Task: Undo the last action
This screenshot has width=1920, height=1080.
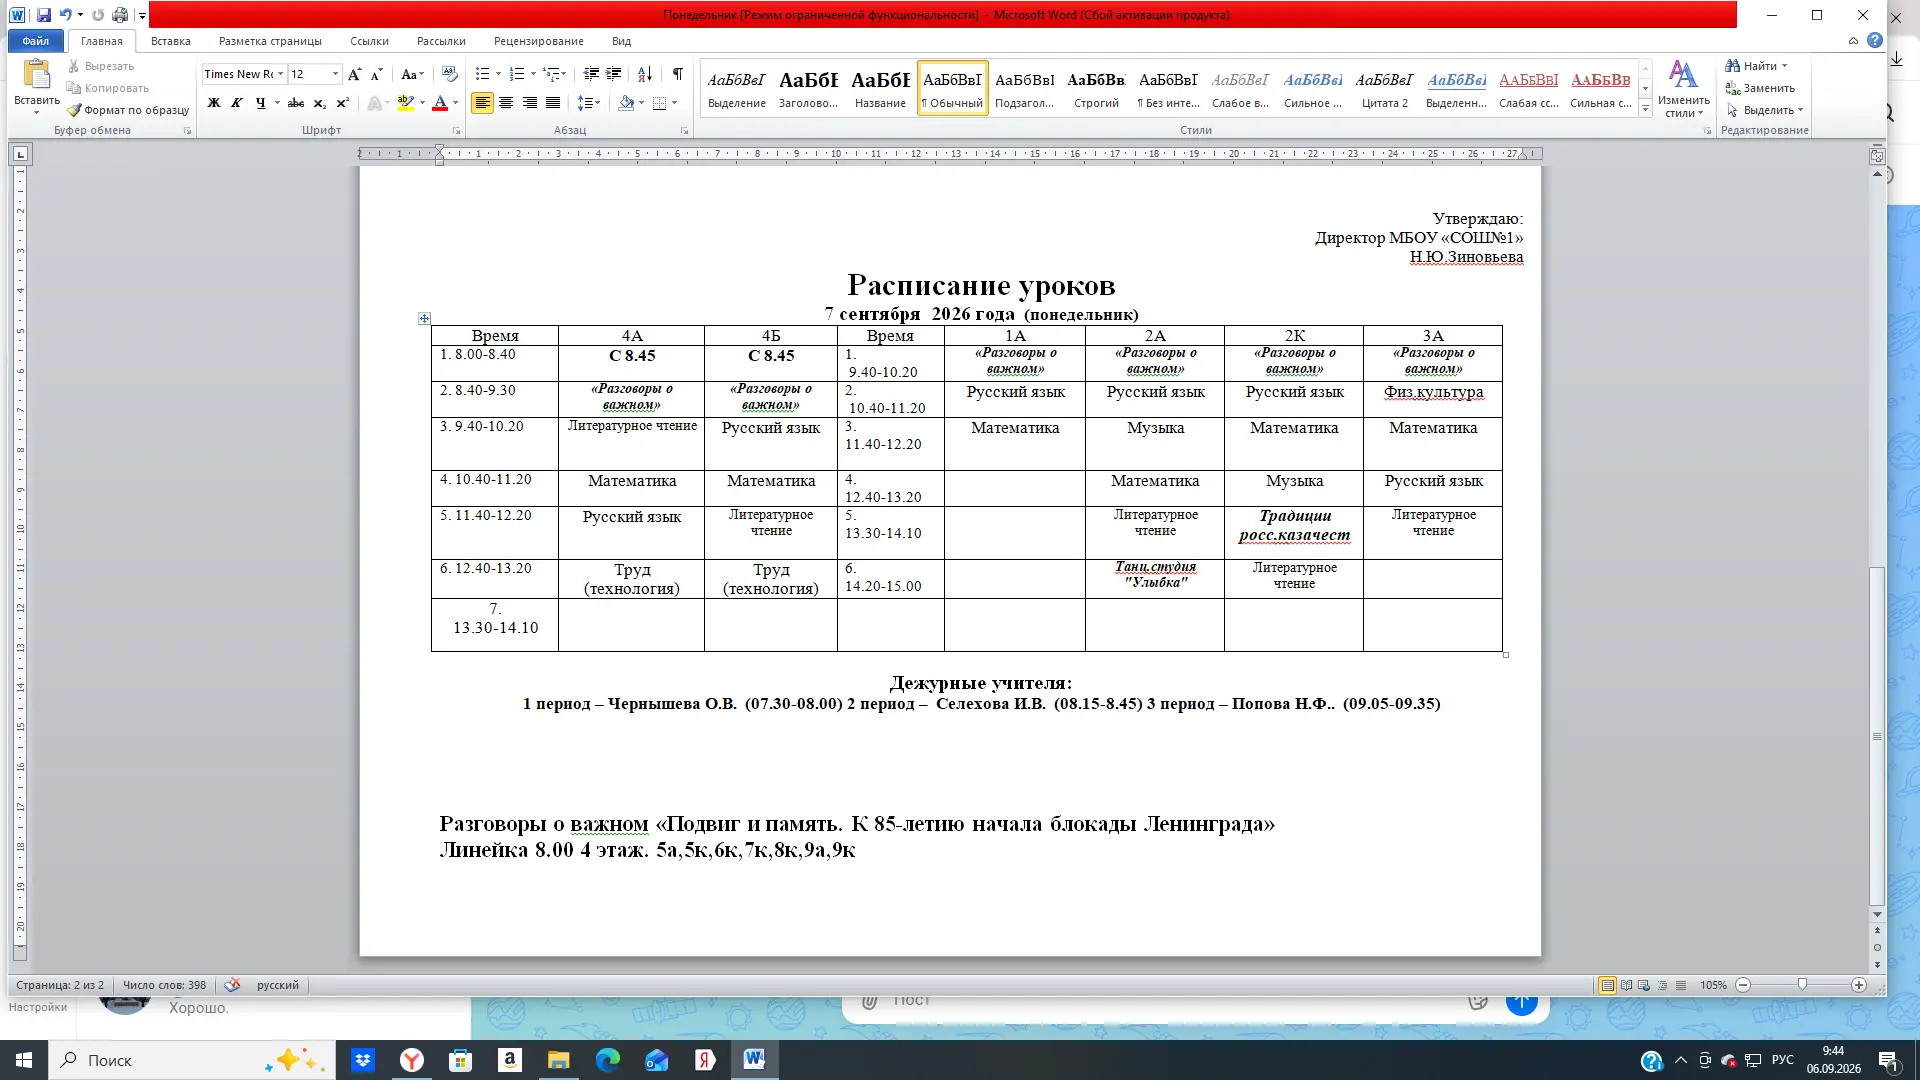Action: coord(65,15)
